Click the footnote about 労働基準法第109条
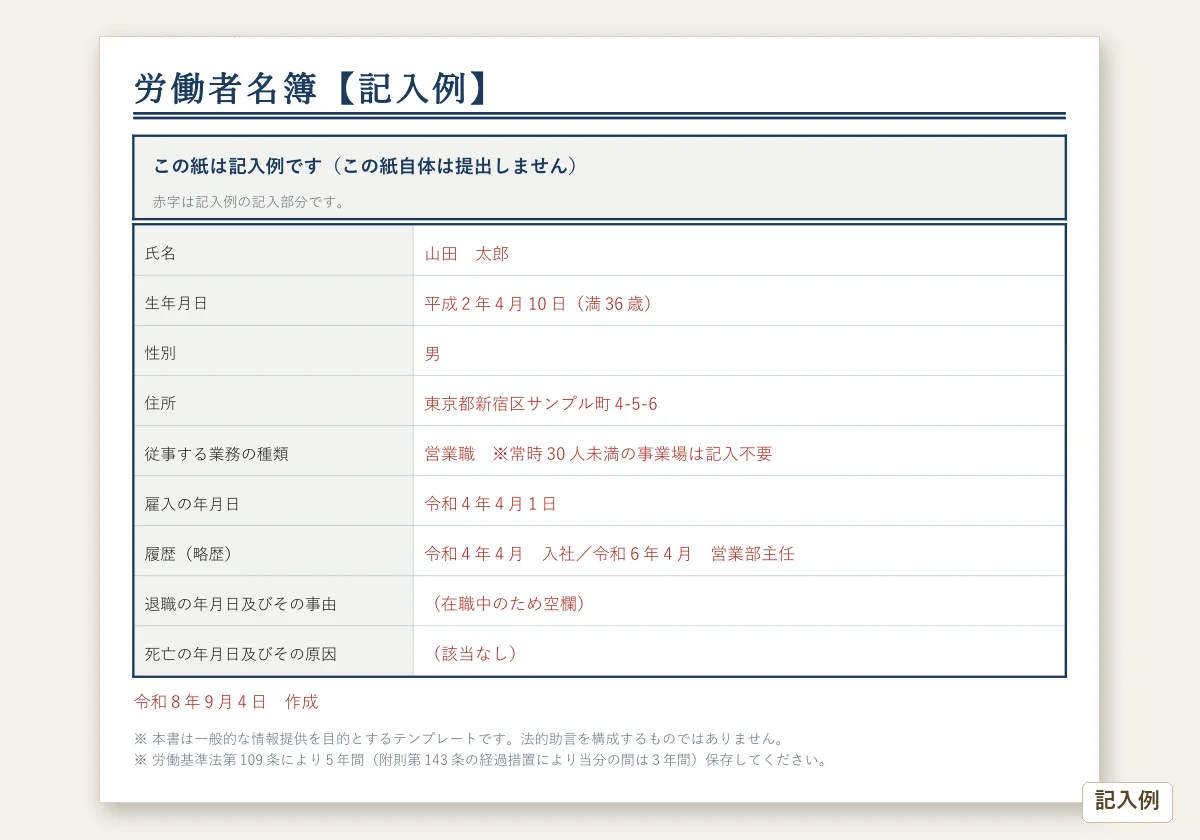The height and width of the screenshot is (840, 1200). 482,760
